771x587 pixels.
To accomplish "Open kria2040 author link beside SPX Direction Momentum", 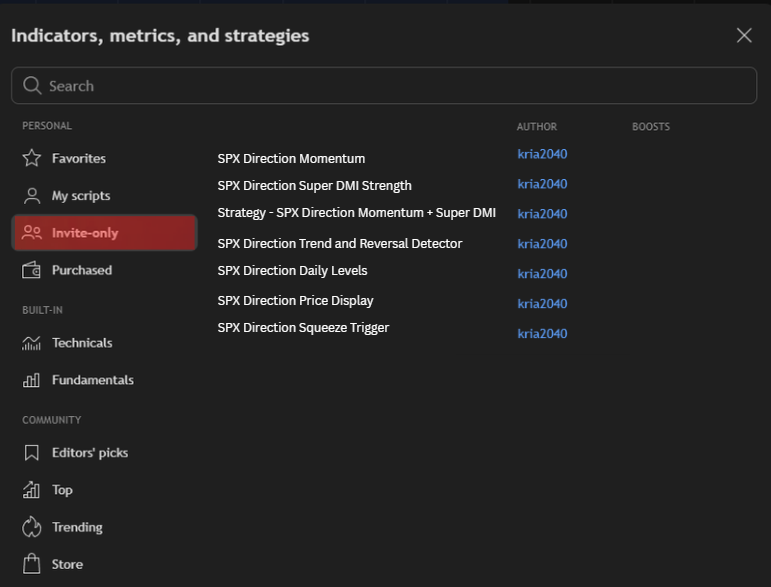I will [x=542, y=154].
